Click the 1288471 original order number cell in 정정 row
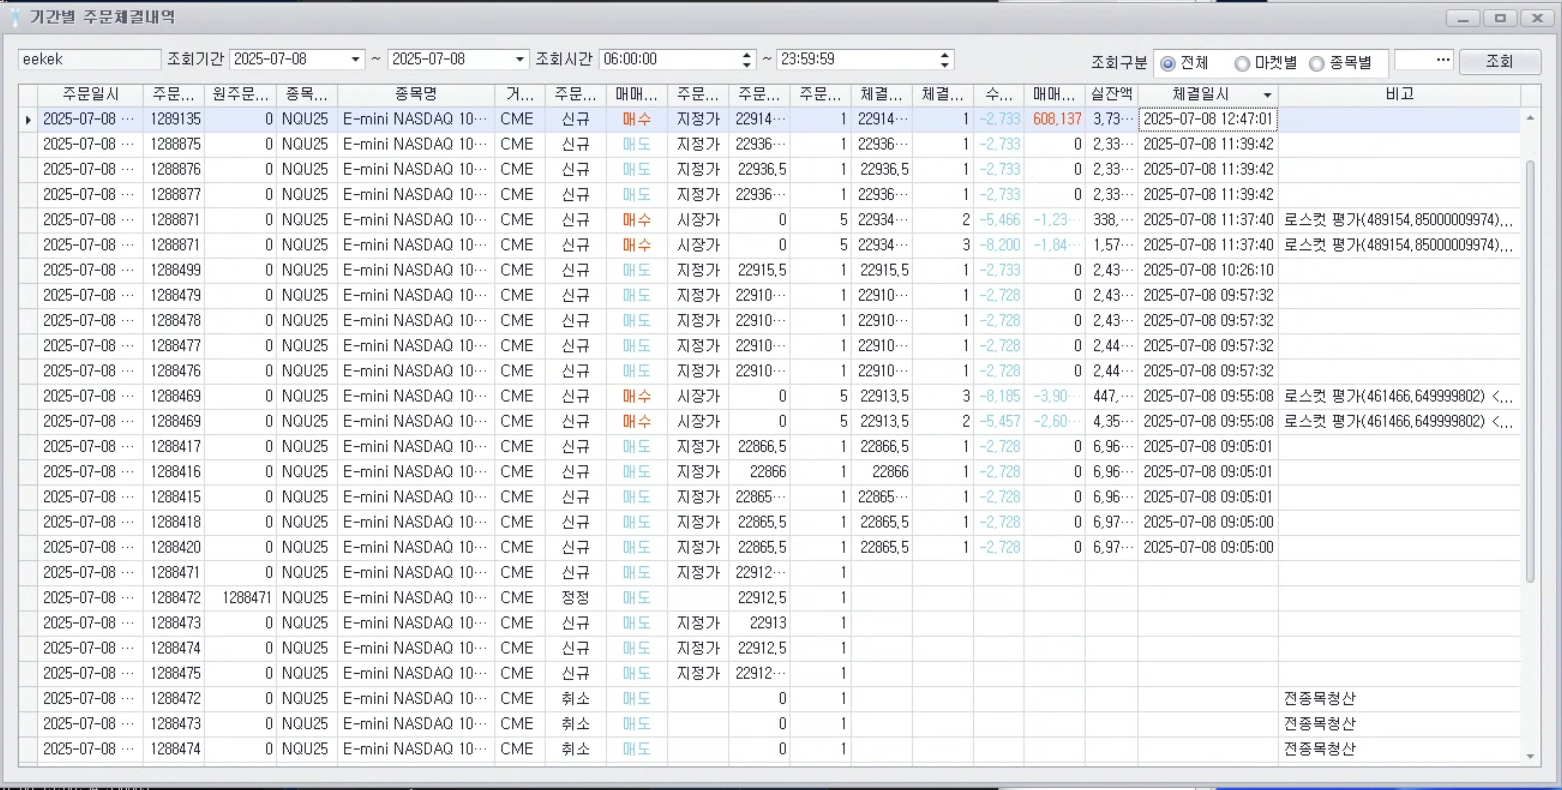 click(x=240, y=598)
